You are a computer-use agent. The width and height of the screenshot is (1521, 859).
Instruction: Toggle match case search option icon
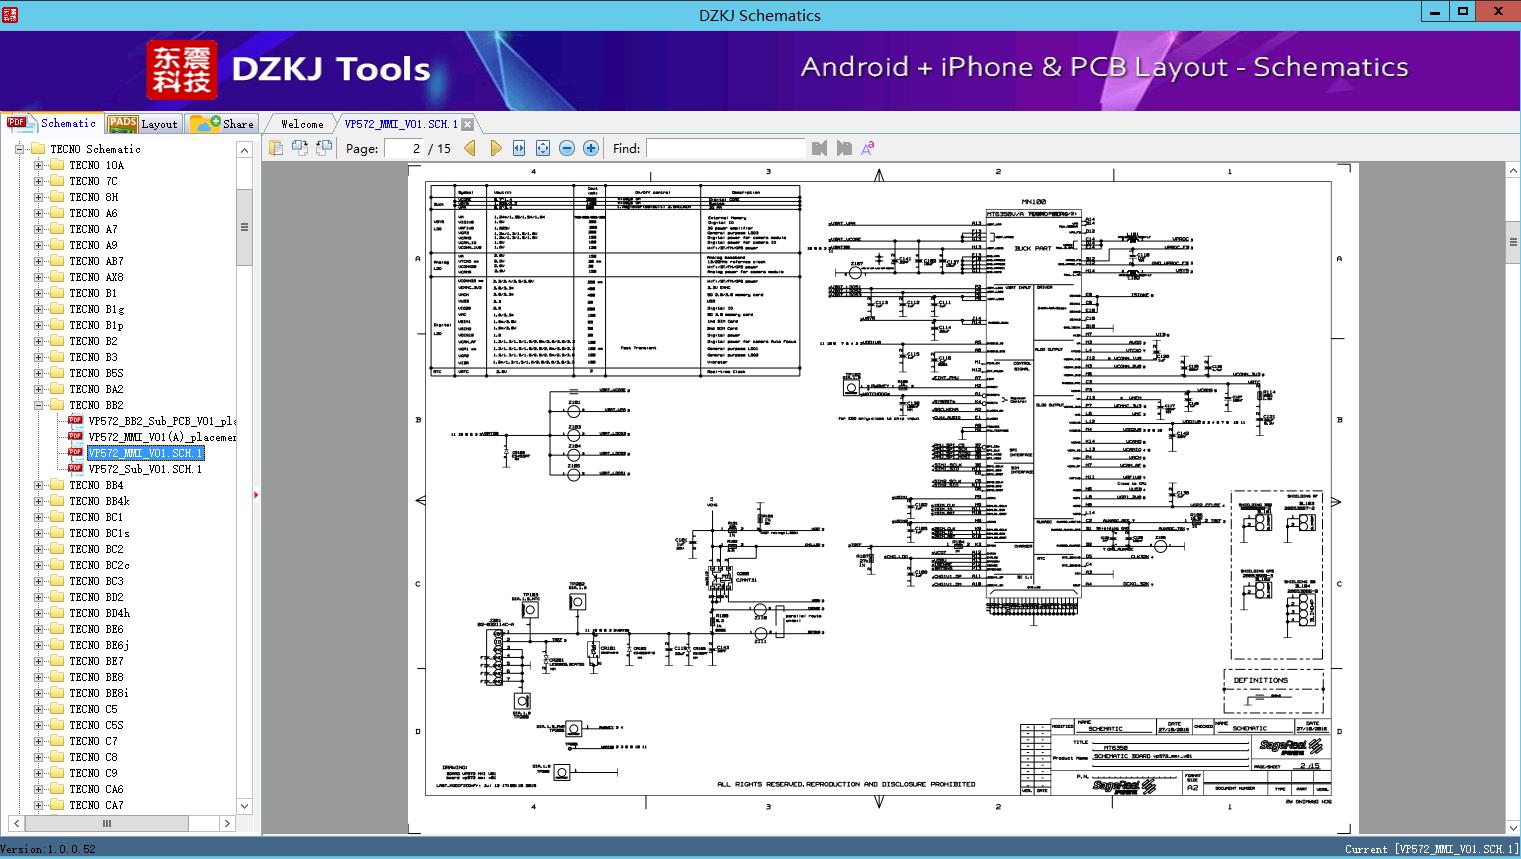(868, 148)
